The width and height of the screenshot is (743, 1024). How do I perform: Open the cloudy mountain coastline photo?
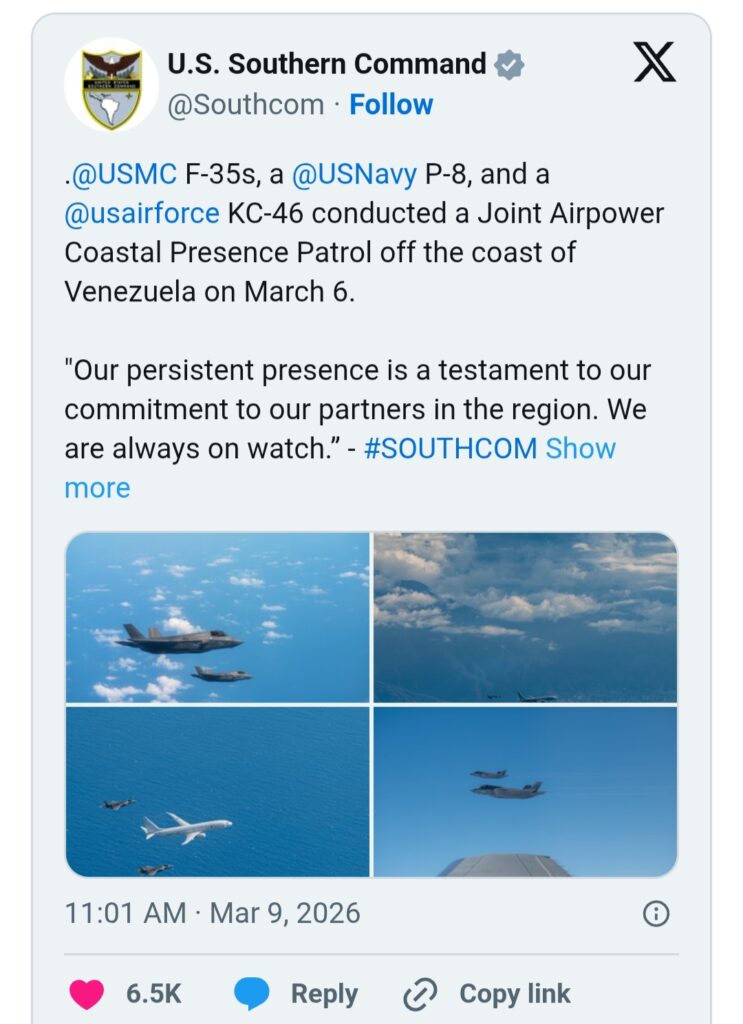526,617
